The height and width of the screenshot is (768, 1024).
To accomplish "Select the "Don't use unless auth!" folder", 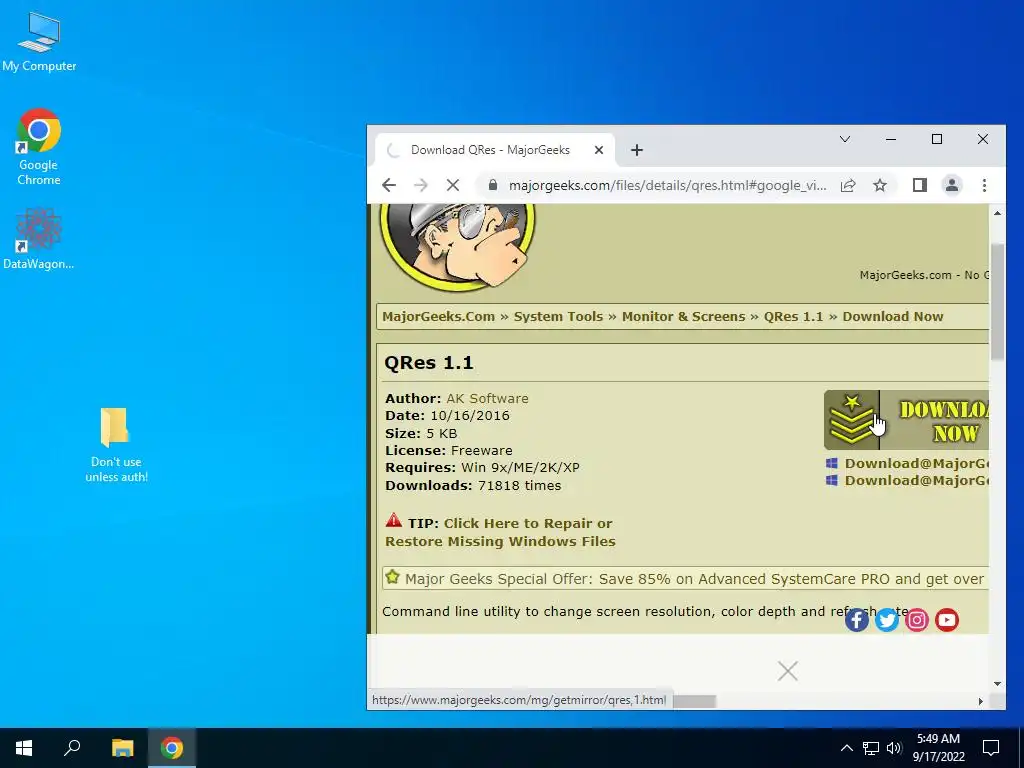I will point(116,444).
